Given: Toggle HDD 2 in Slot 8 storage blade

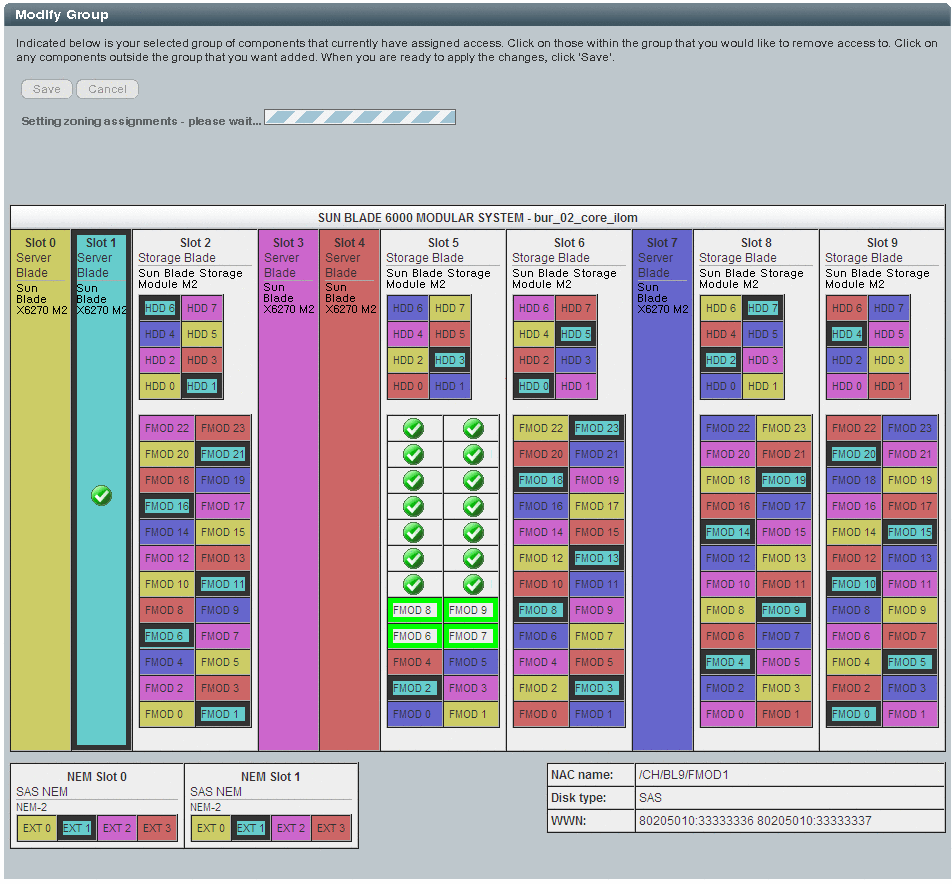Looking at the screenshot, I should [x=721, y=360].
